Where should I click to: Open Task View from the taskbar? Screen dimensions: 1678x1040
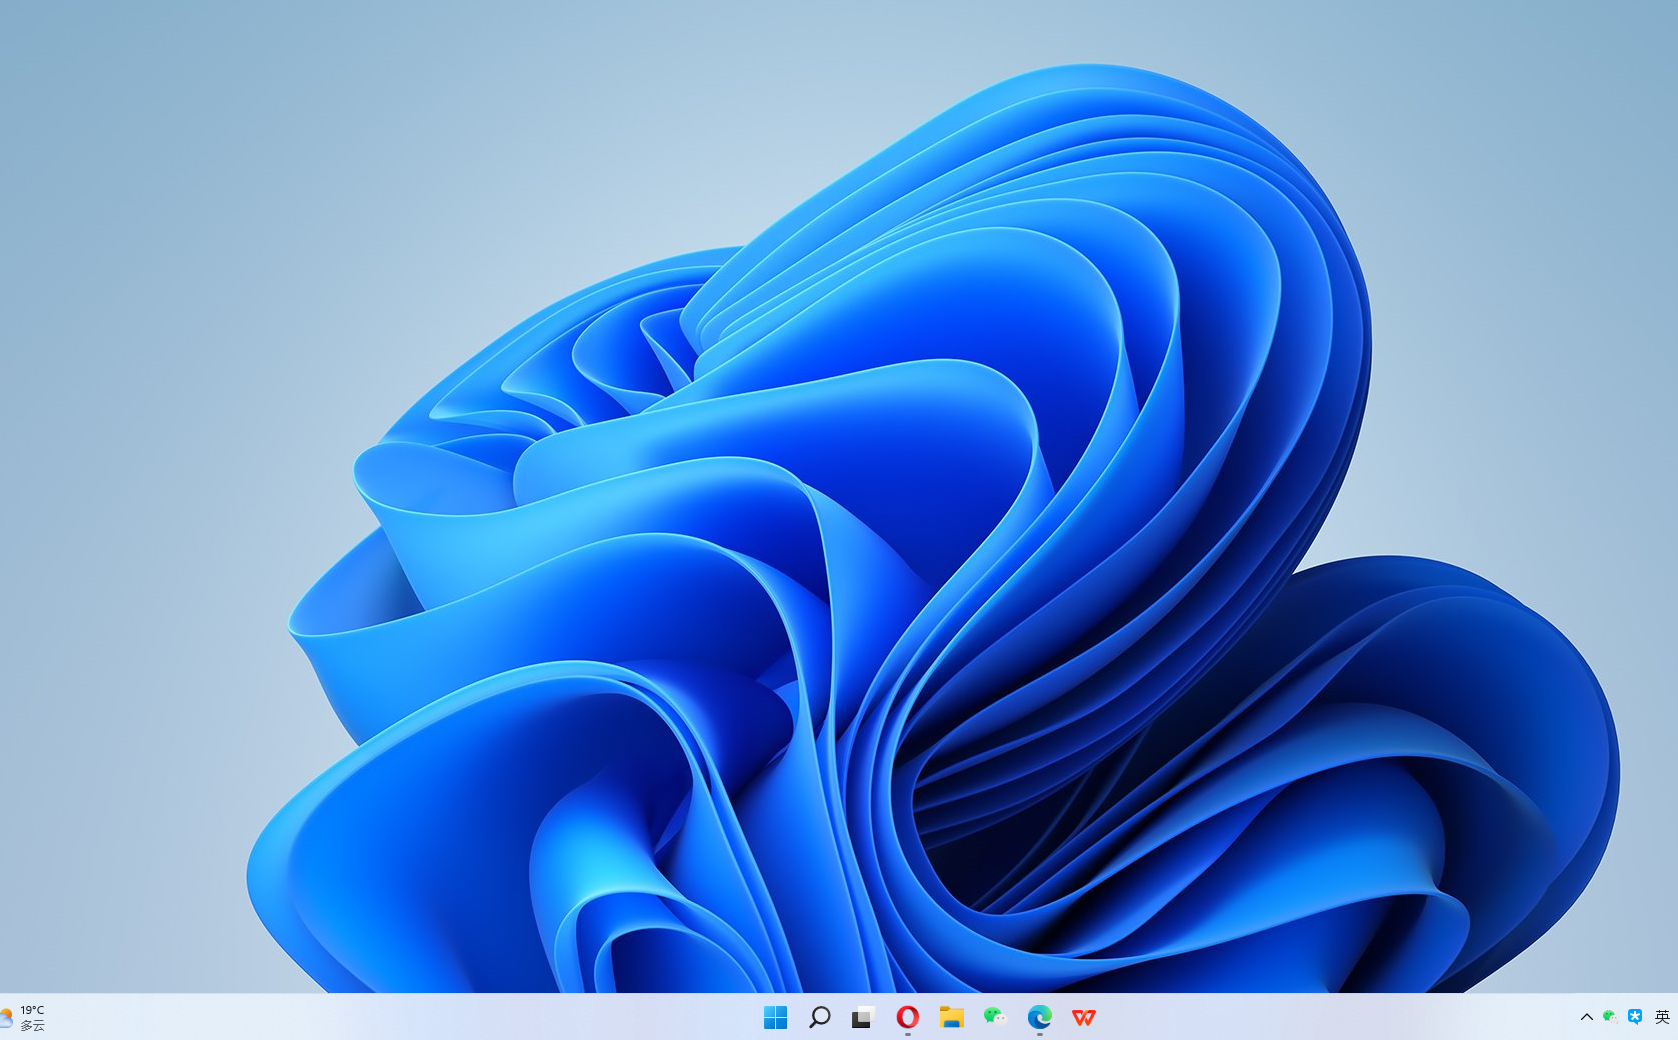pos(863,1017)
